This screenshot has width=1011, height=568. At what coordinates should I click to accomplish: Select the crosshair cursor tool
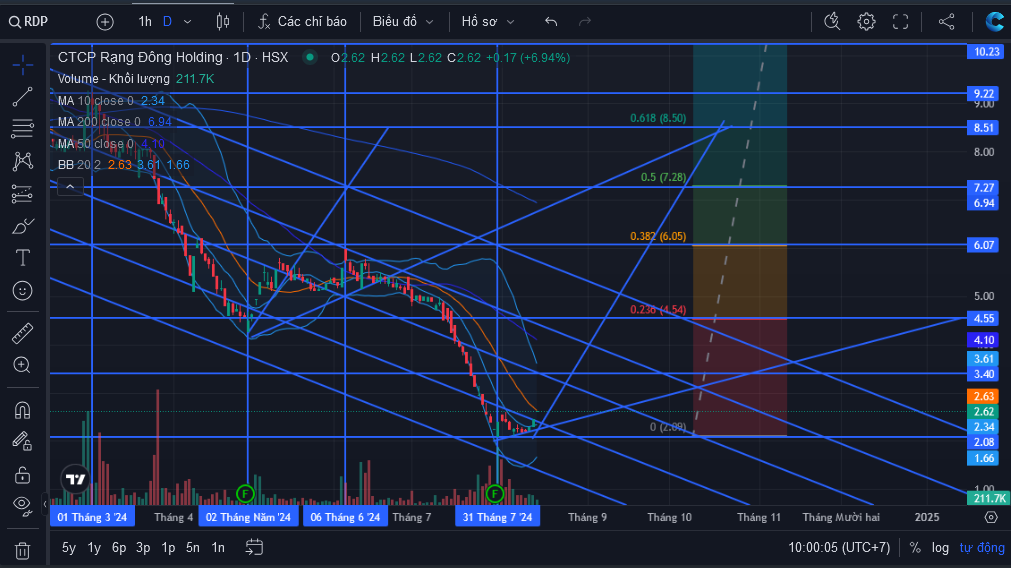pyautogui.click(x=23, y=64)
